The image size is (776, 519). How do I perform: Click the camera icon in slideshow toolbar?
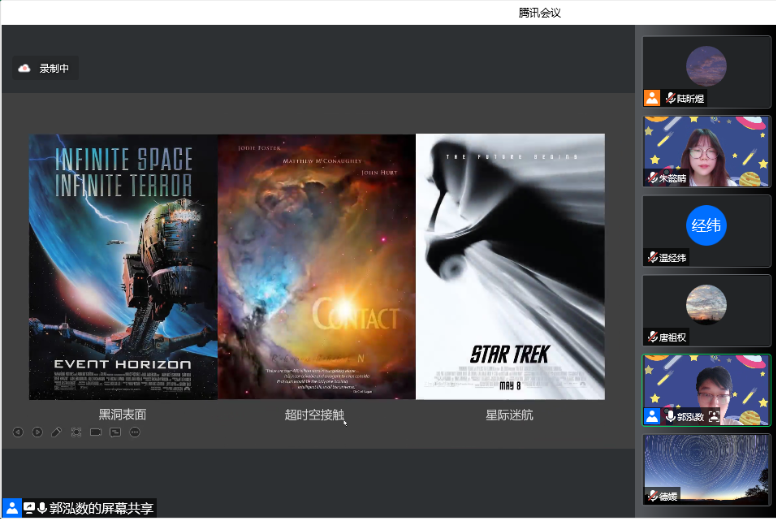tap(96, 432)
